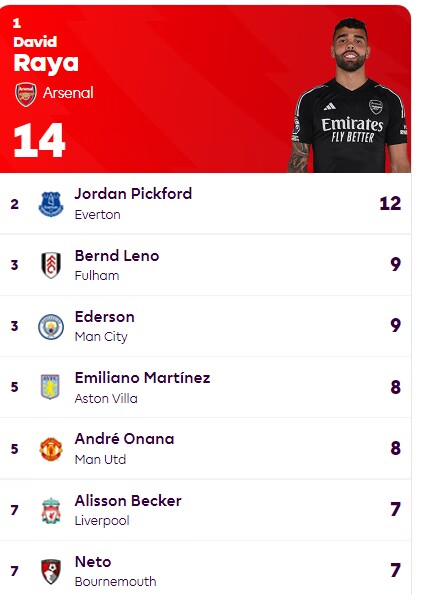This screenshot has height=595, width=437.
Task: Click André Onana's name
Action: [124, 439]
